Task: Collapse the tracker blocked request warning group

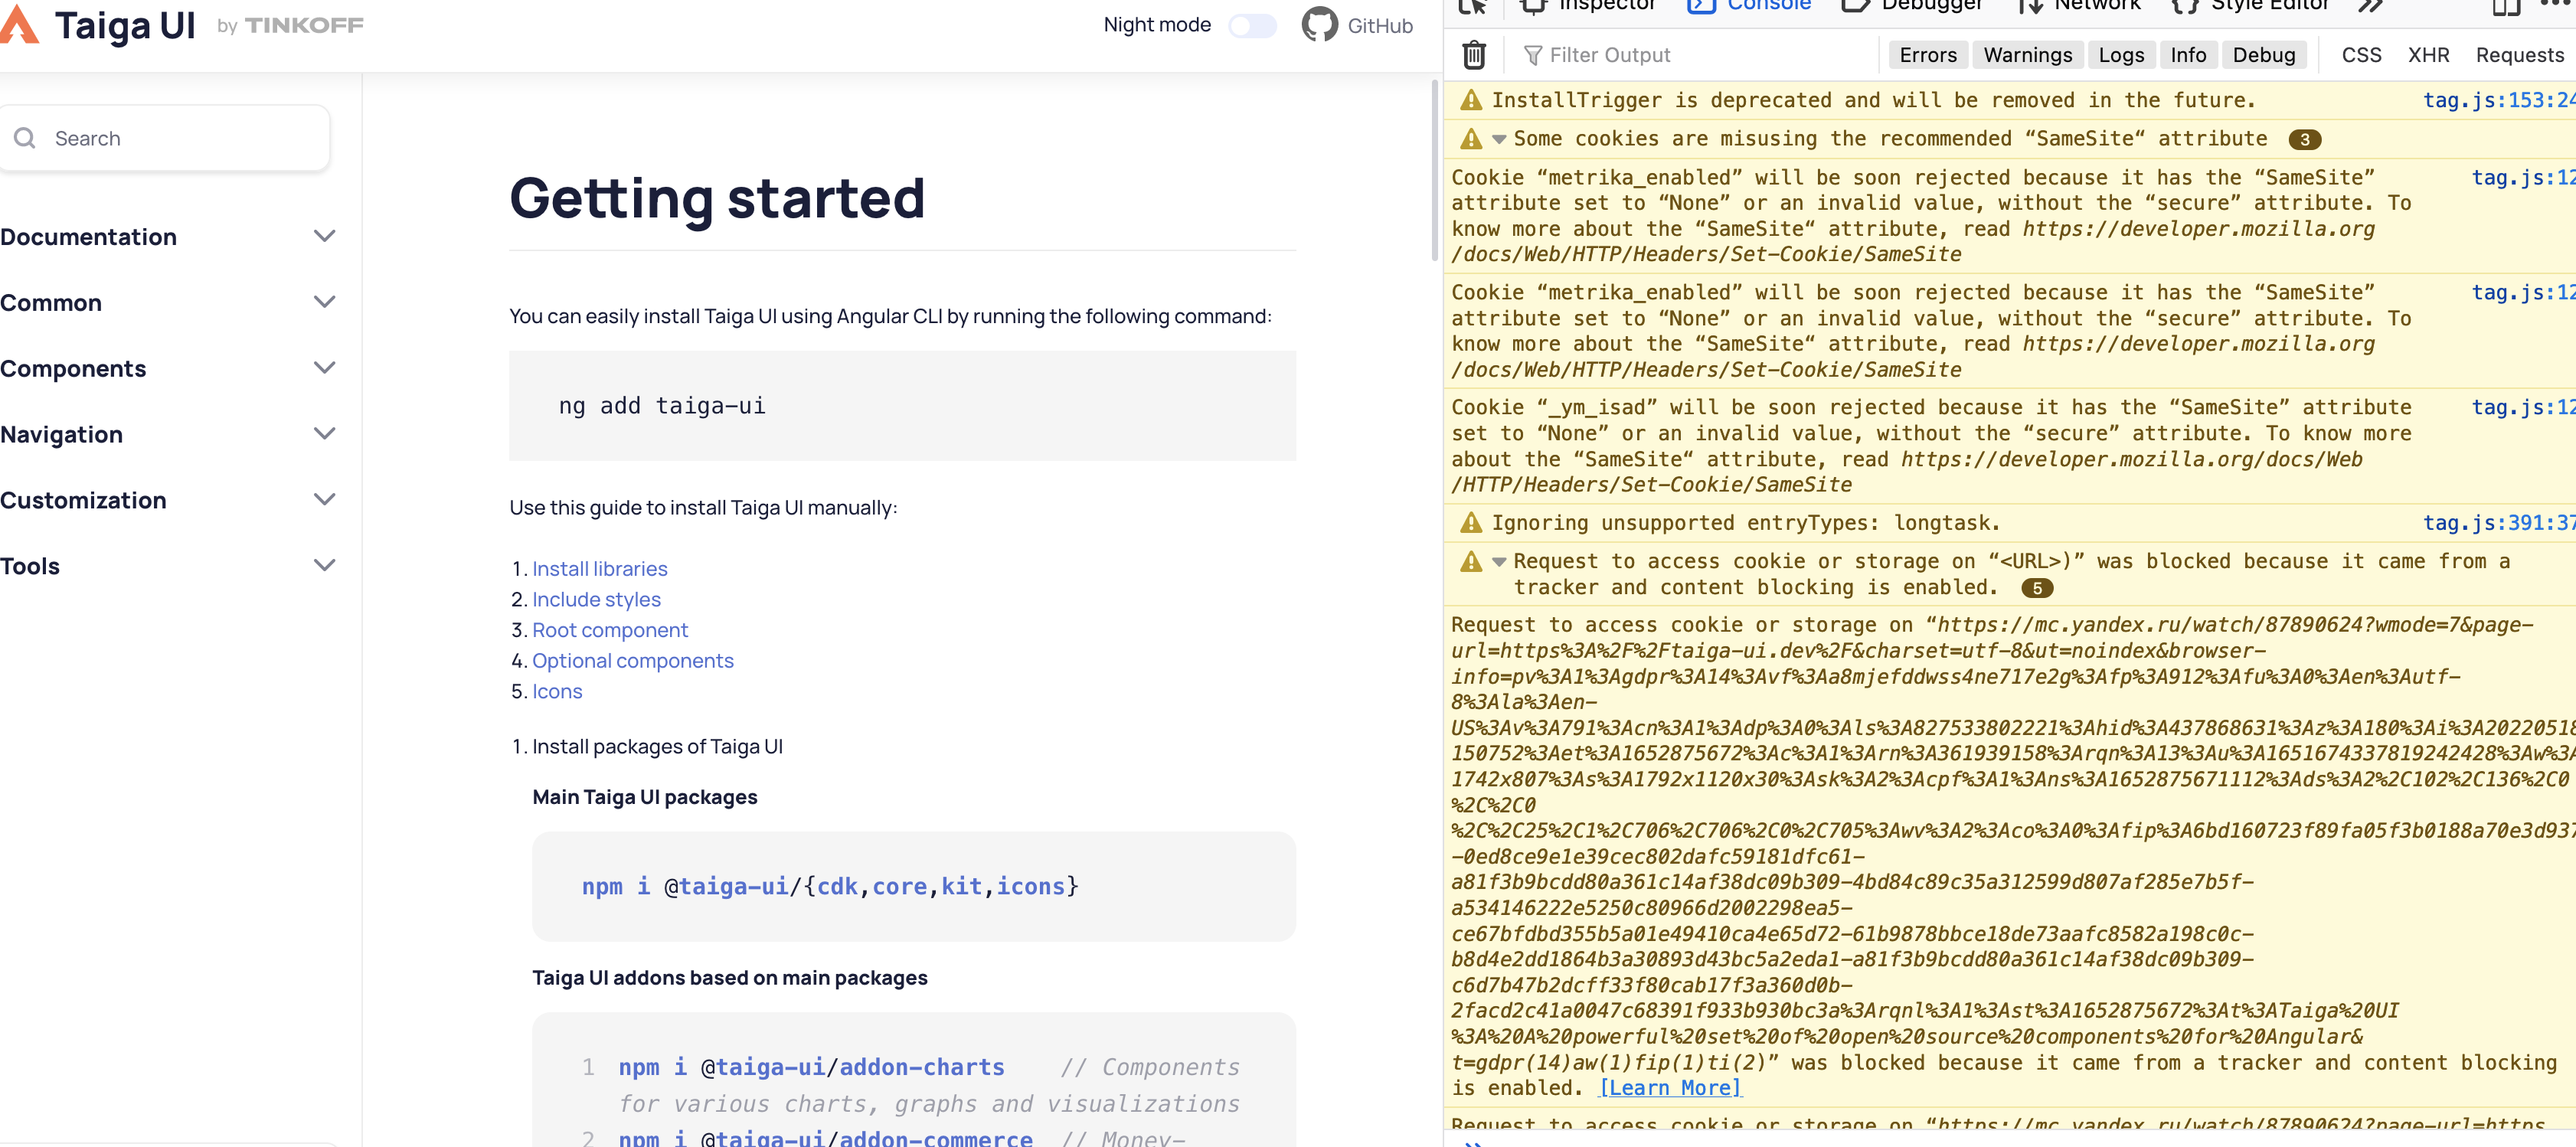Action: tap(1498, 562)
